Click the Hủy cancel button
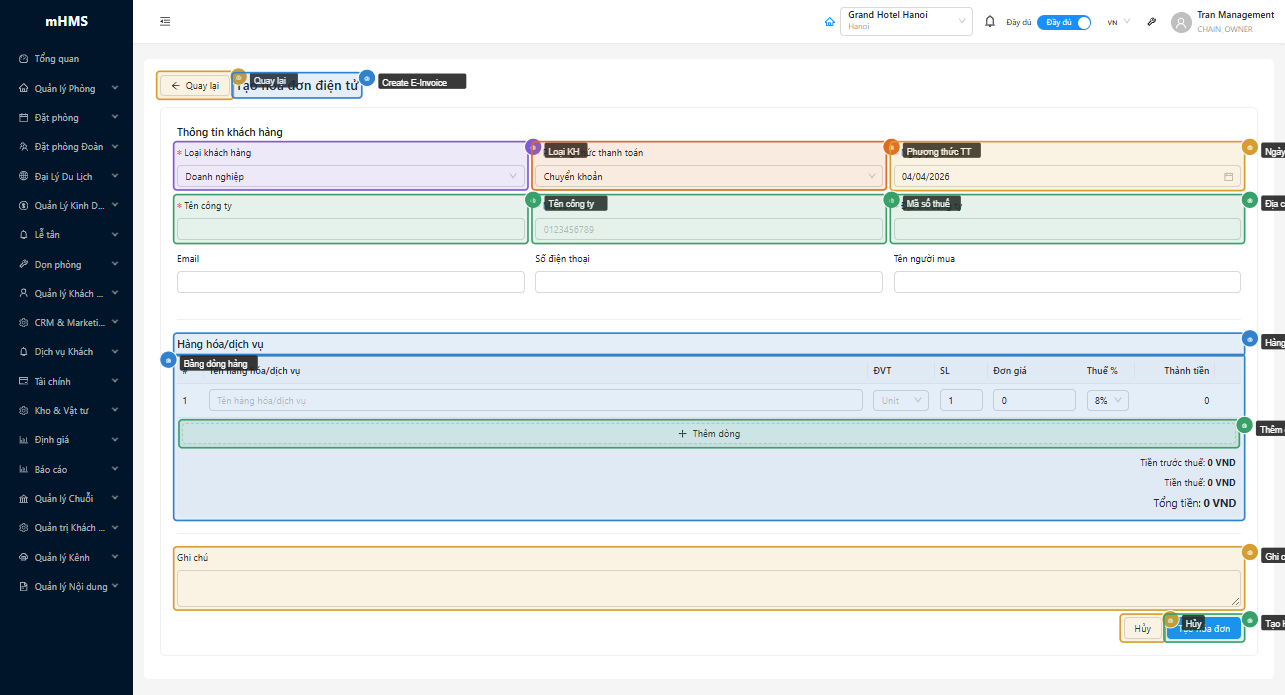Image resolution: width=1285 pixels, height=695 pixels. [x=1142, y=629]
